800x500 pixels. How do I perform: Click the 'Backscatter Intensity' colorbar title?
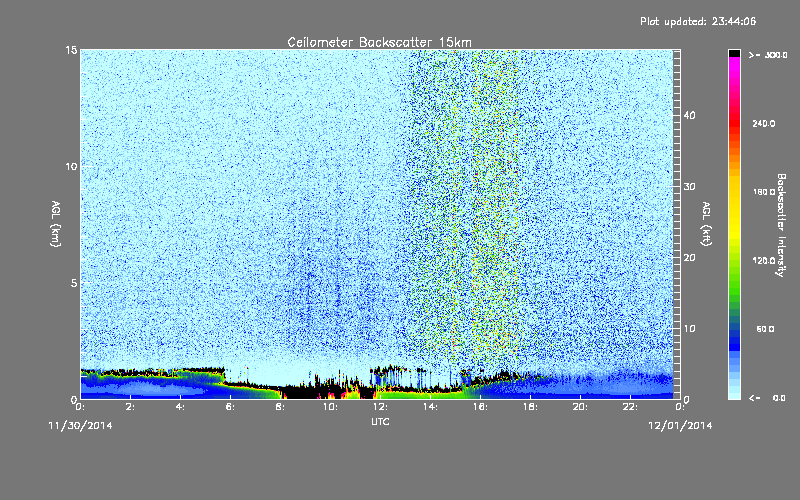tap(781, 225)
